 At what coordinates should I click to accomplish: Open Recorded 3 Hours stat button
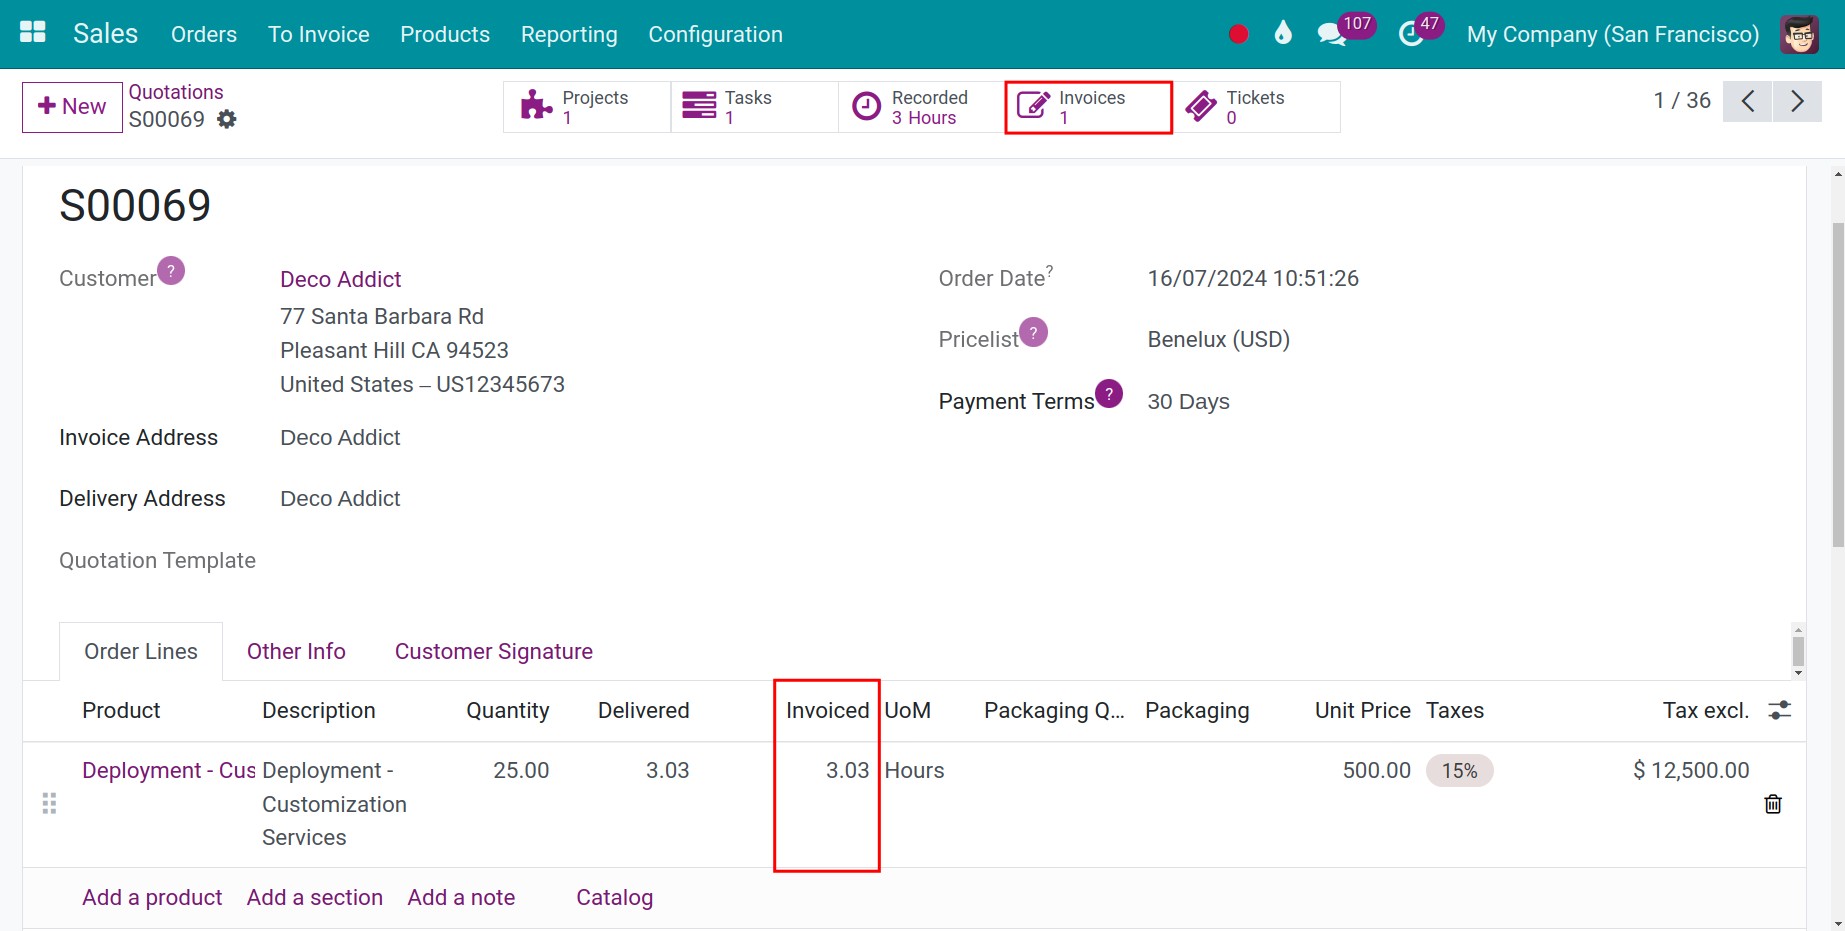click(x=921, y=107)
